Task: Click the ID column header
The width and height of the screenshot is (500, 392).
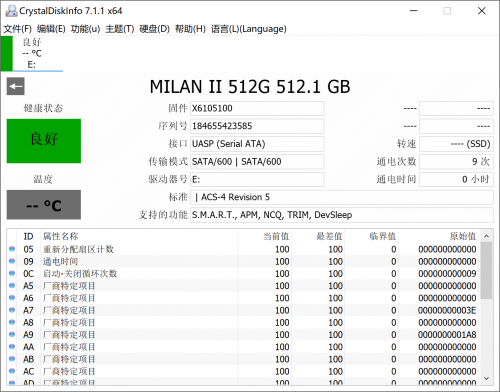Action: 28,236
